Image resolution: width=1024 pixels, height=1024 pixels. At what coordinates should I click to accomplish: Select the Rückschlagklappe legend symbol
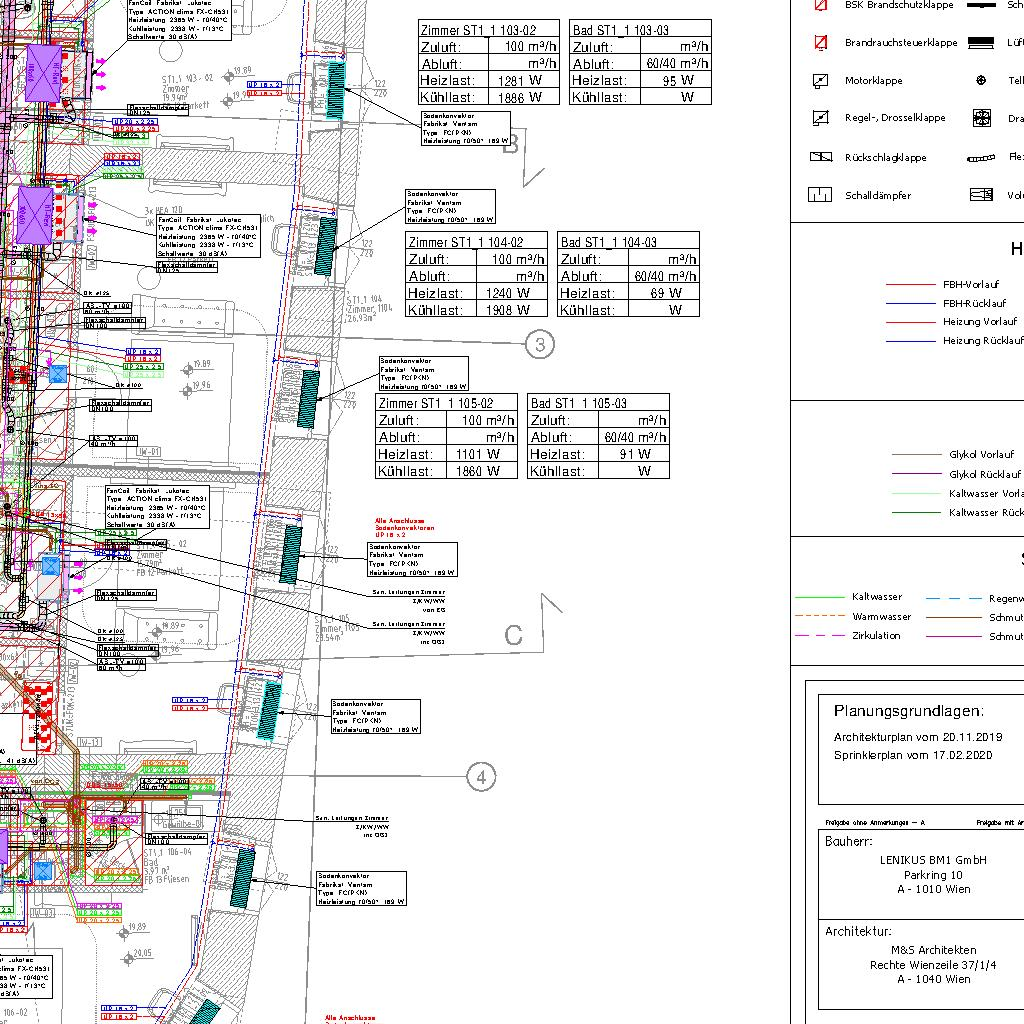pos(821,157)
